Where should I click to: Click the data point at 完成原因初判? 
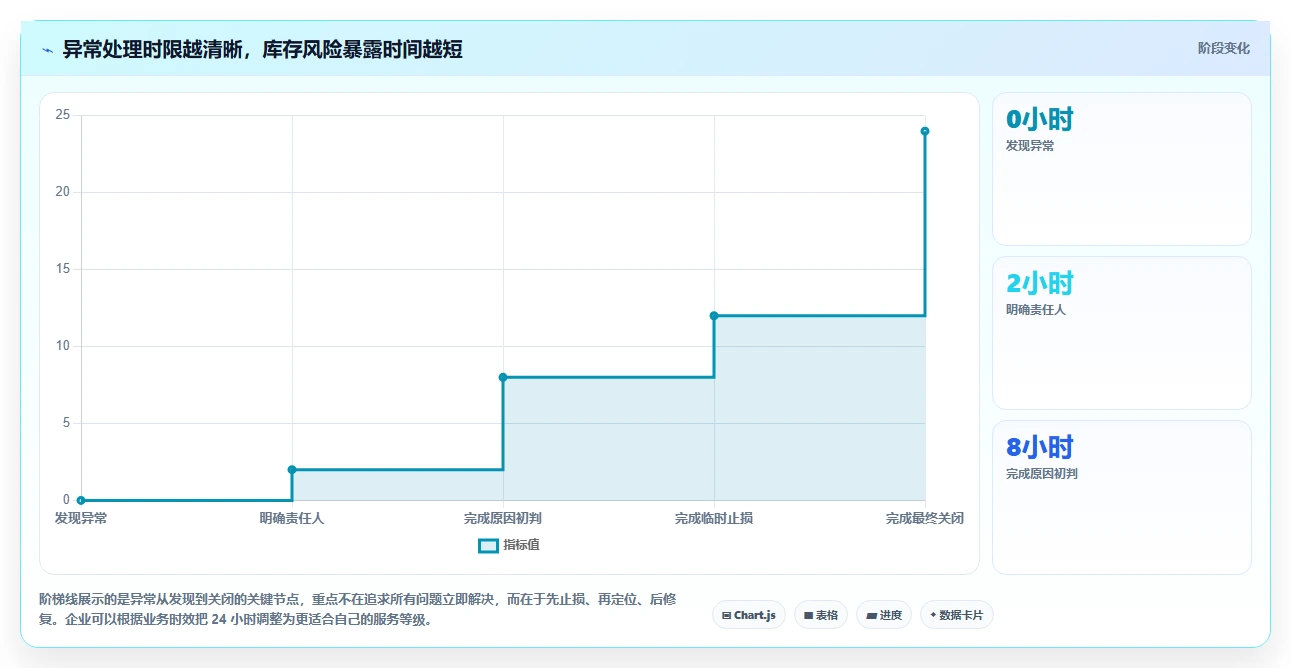(x=503, y=377)
